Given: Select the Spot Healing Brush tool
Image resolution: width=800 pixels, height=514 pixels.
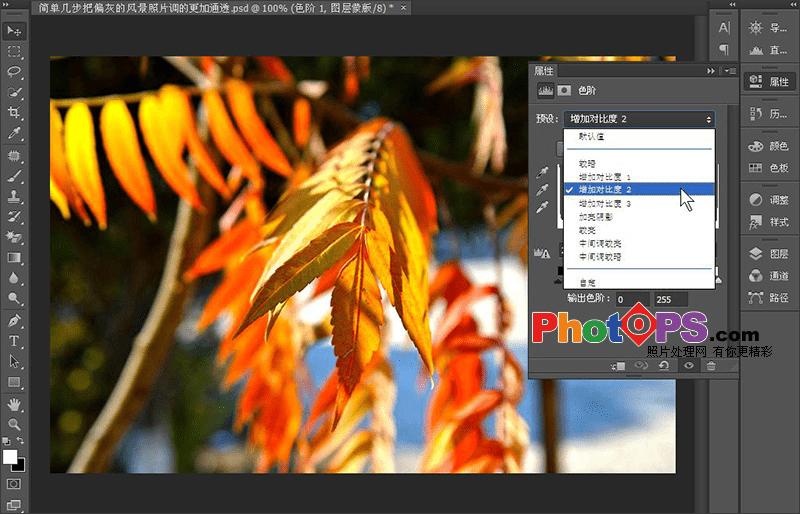Looking at the screenshot, I should [x=14, y=156].
